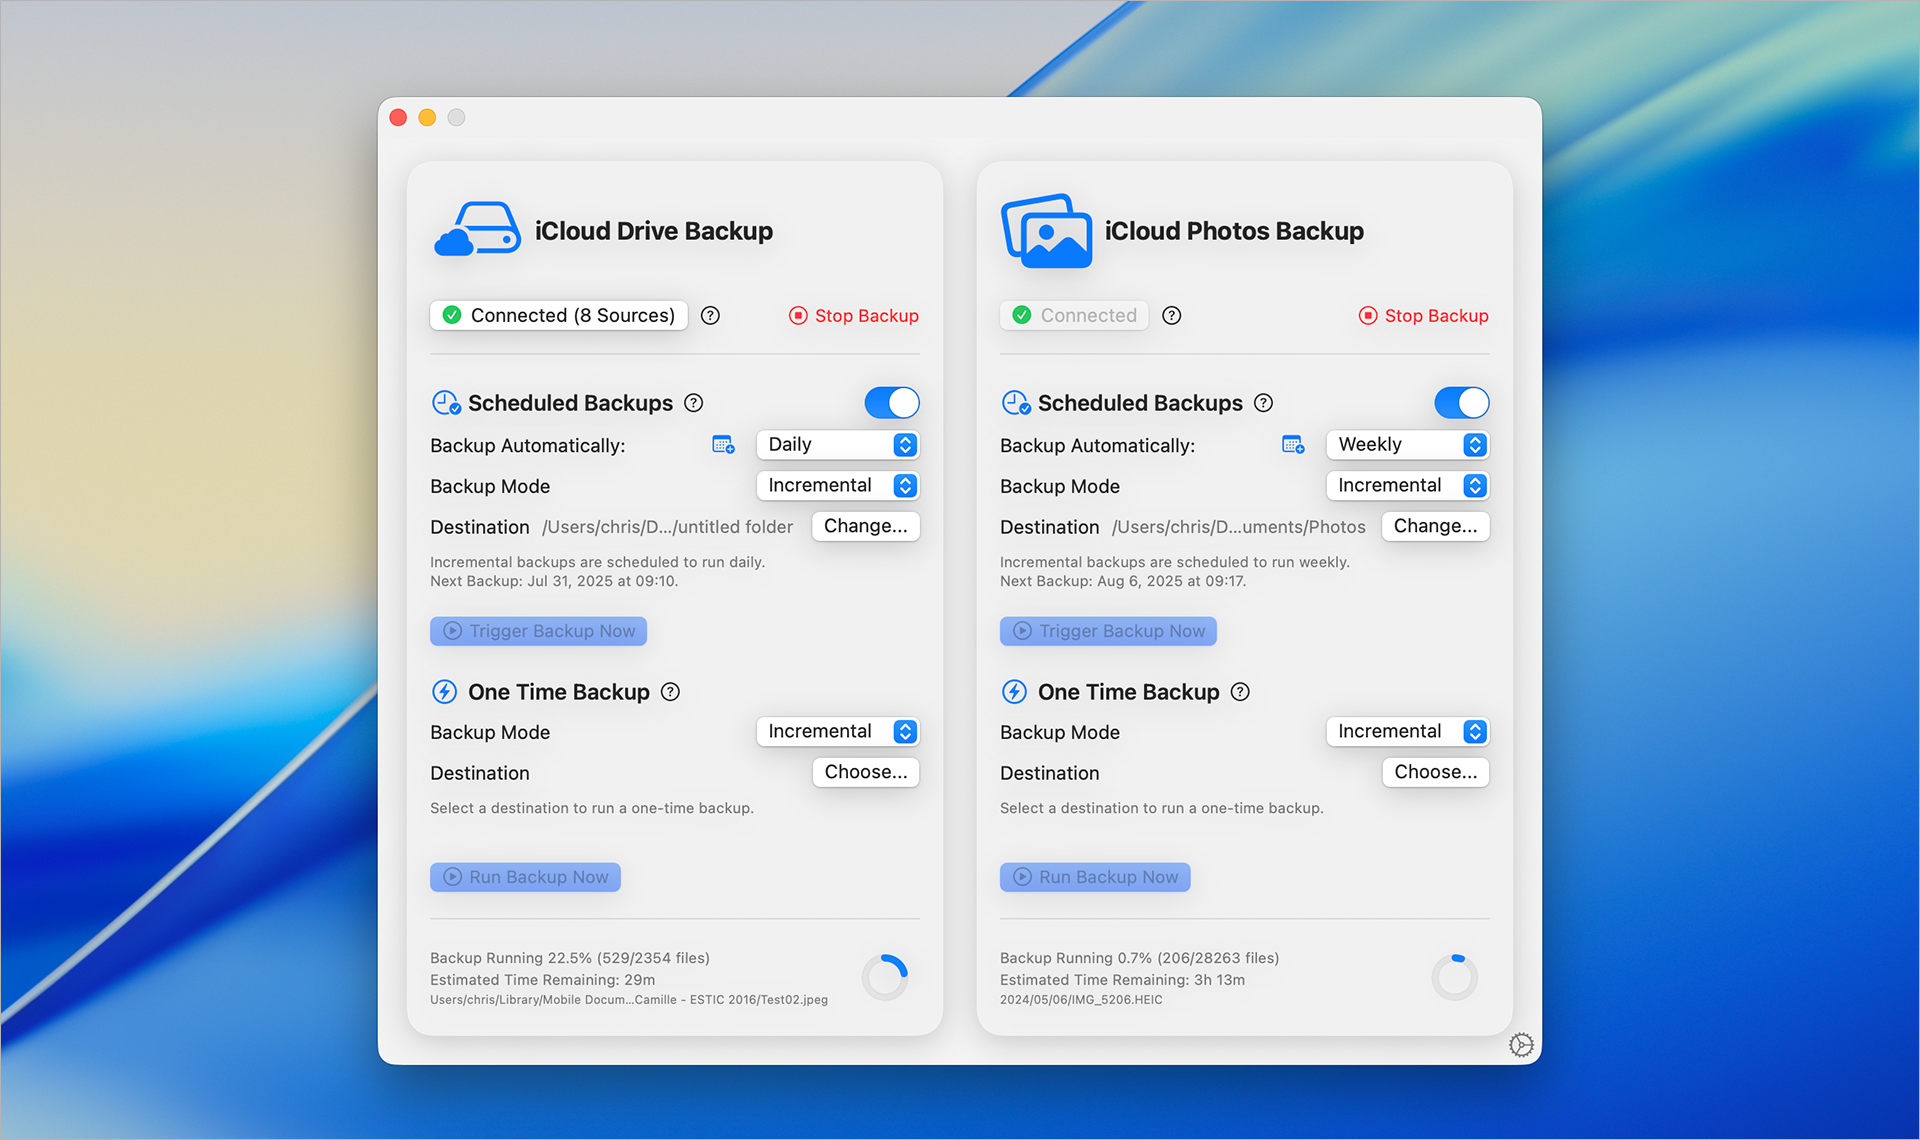This screenshot has height=1140, width=1920.
Task: Click Estimated Time Remaining: 3h 13m text
Action: [x=1123, y=980]
